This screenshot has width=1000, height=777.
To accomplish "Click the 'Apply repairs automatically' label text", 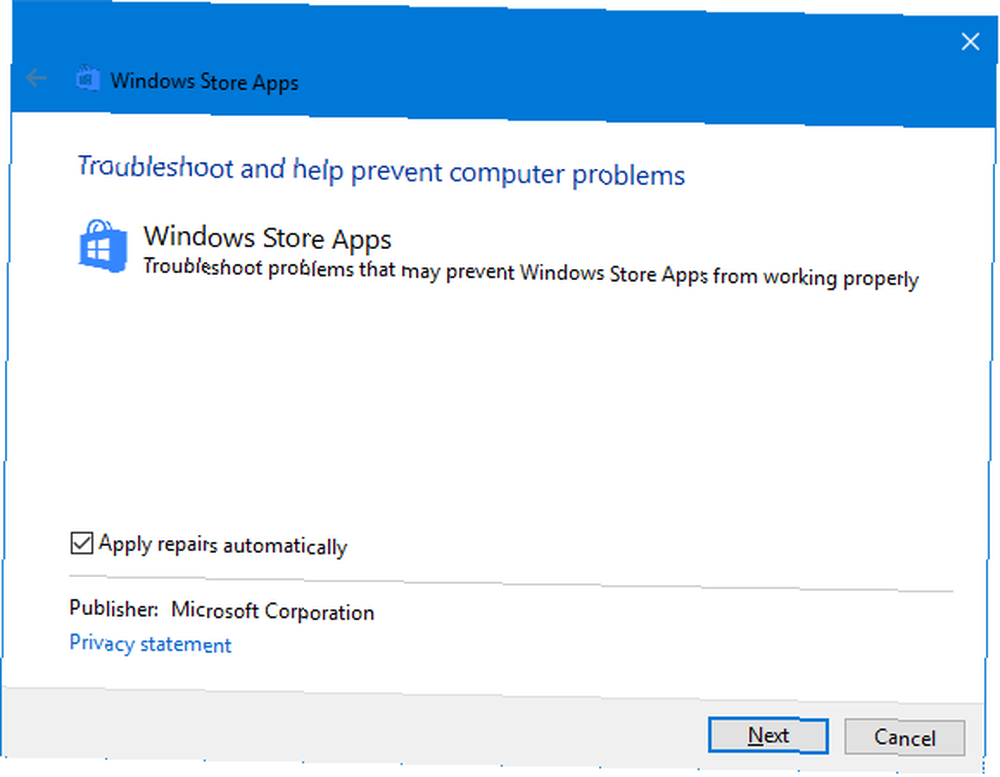I will tap(223, 545).
